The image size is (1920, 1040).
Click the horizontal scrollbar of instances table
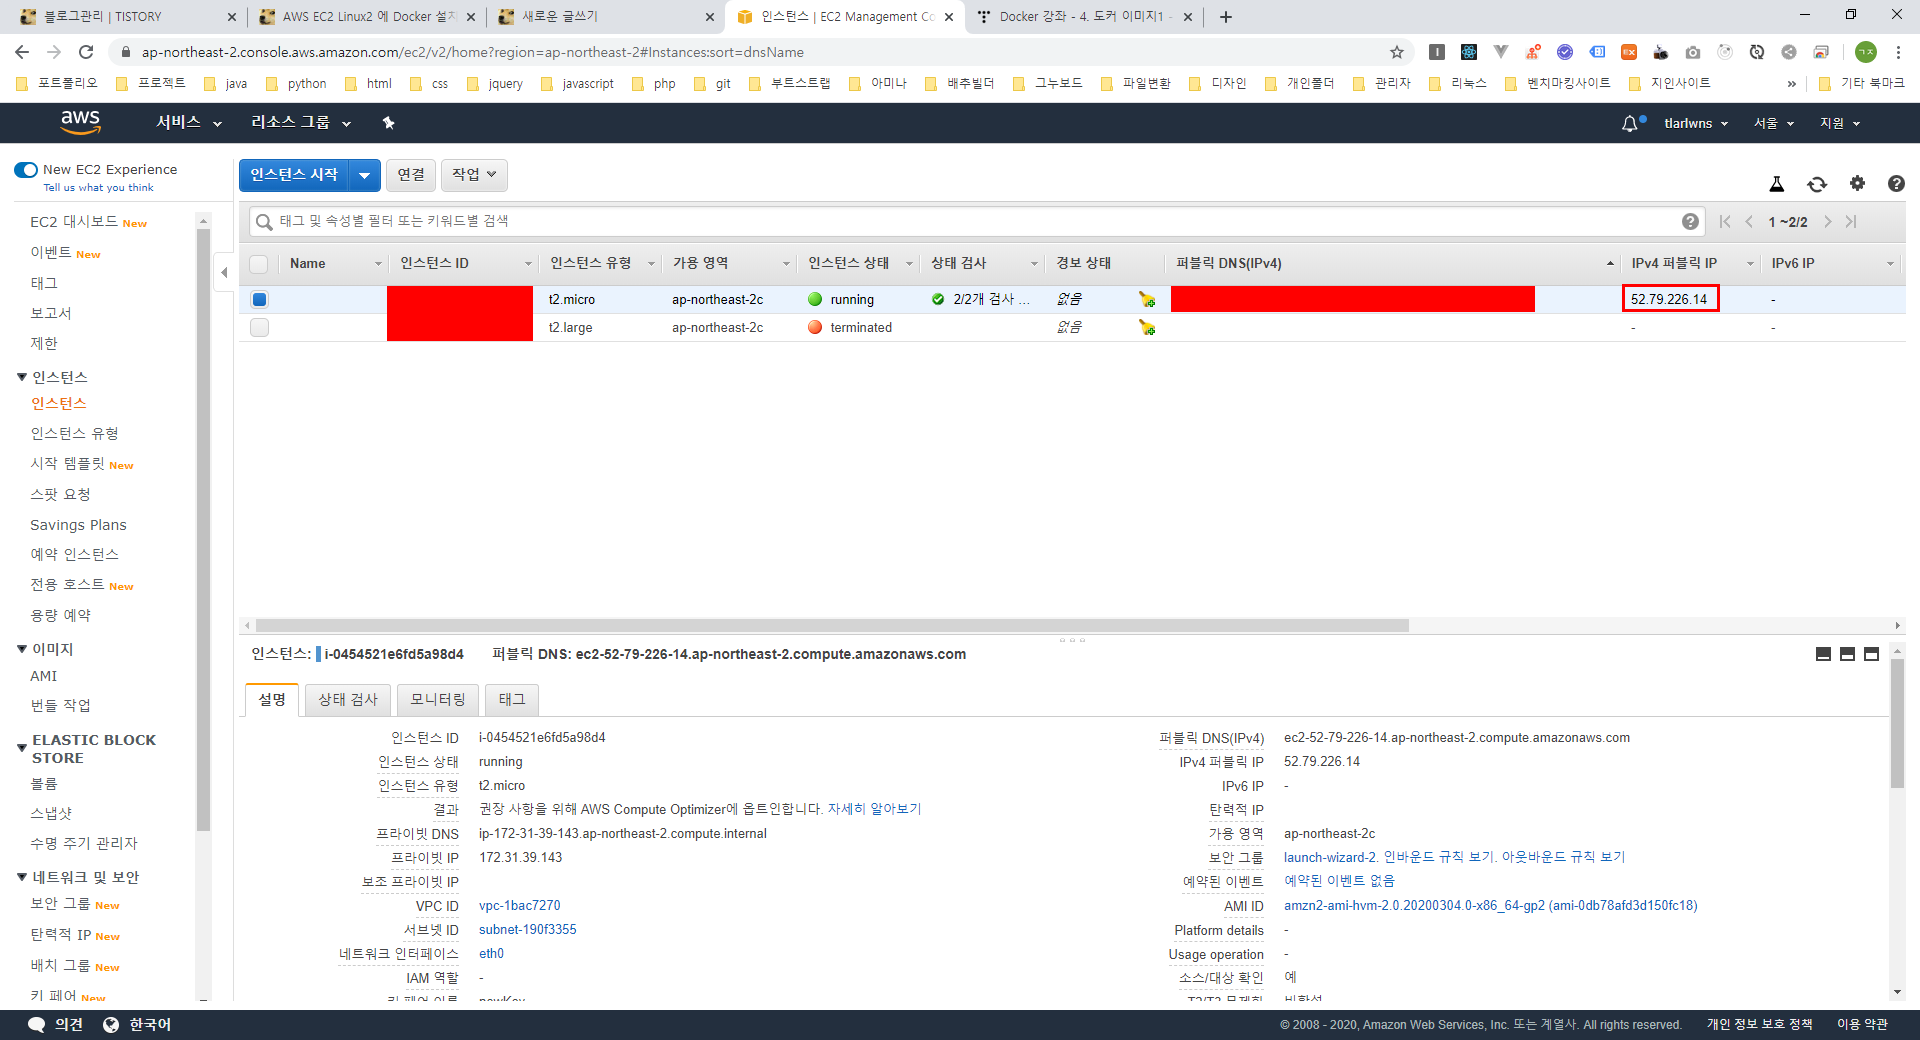[x=832, y=626]
